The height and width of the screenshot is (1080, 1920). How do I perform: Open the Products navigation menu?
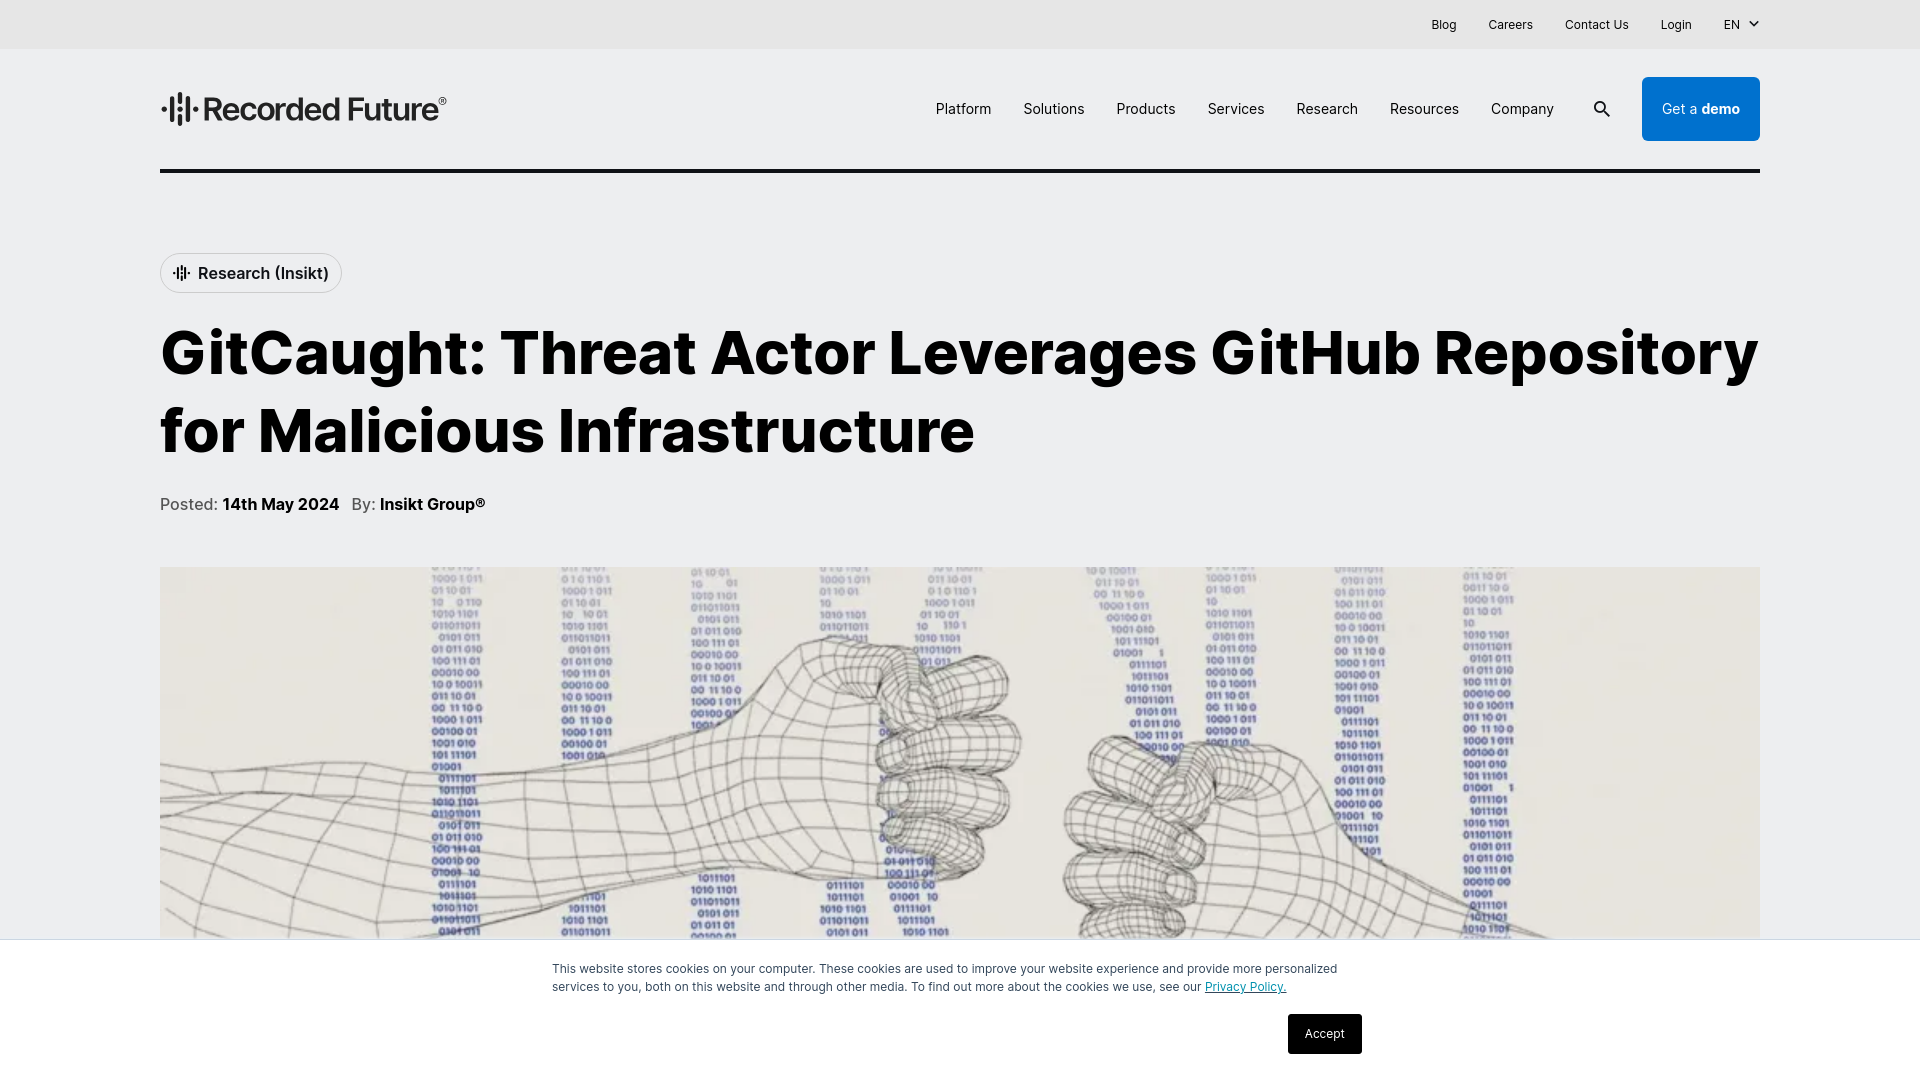(1145, 108)
